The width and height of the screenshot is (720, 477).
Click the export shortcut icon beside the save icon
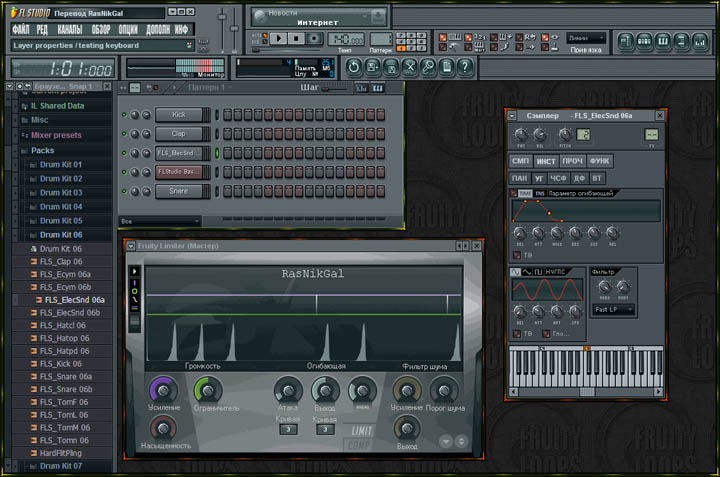391,67
